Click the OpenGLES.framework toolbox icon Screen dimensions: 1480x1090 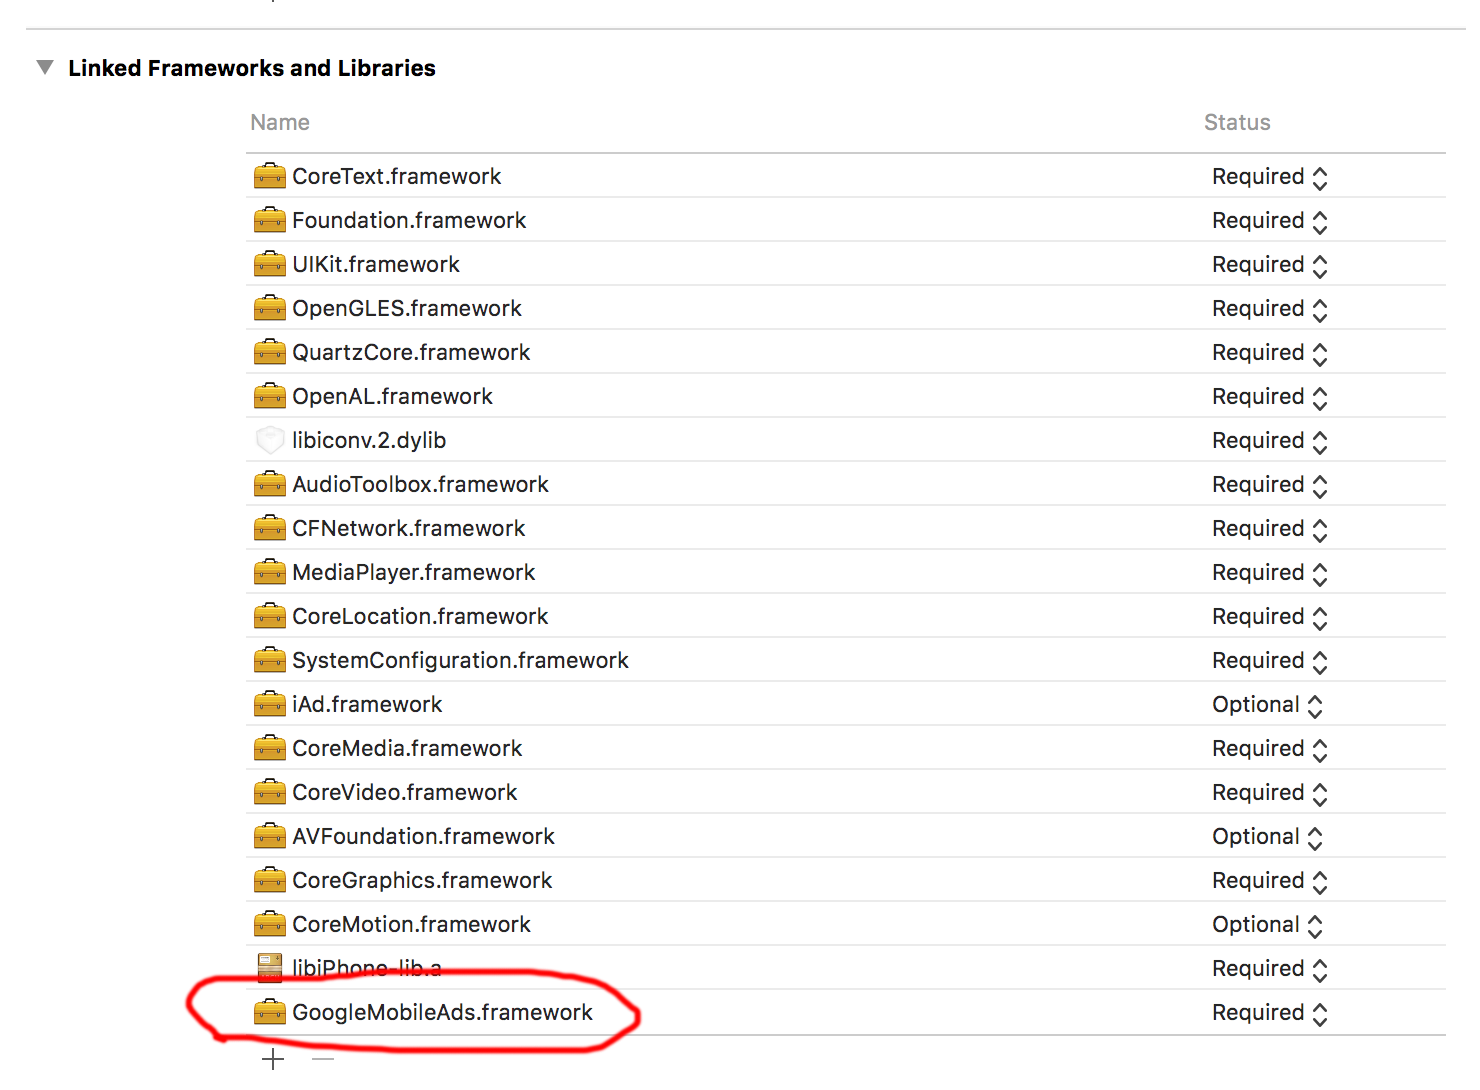[x=269, y=308]
